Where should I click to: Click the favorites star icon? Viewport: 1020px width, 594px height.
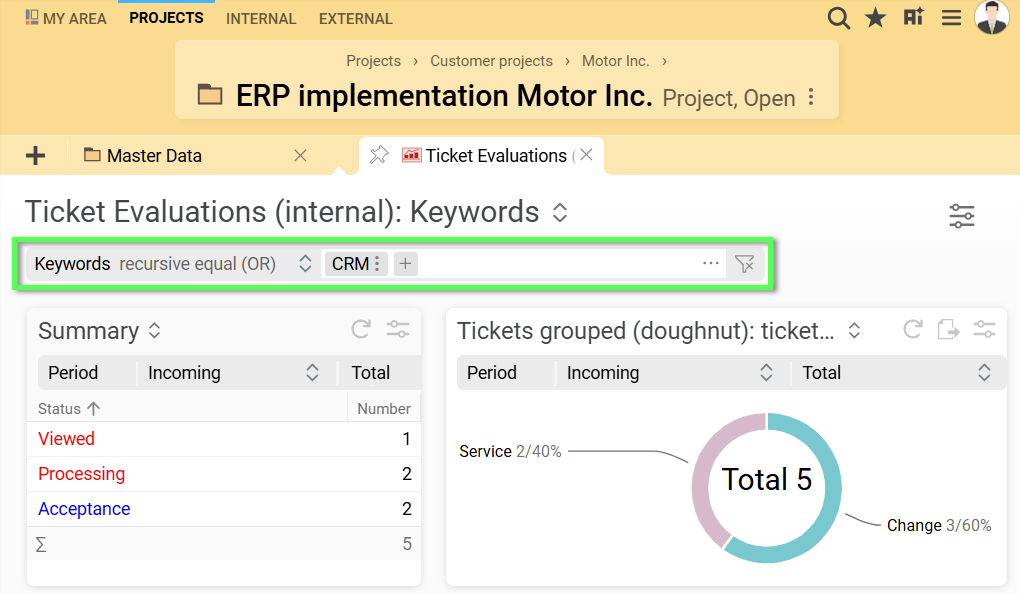pos(876,18)
